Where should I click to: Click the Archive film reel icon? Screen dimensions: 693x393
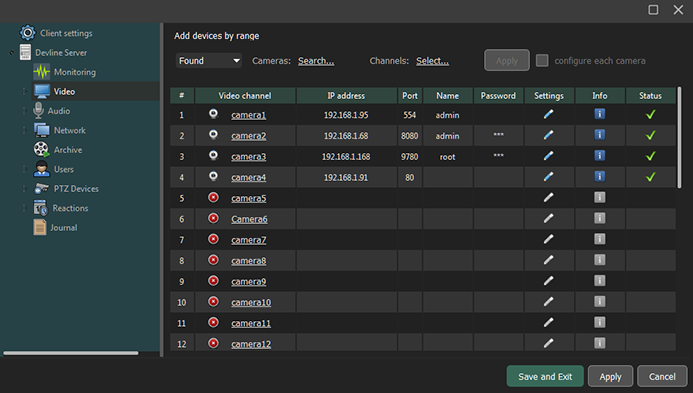(x=42, y=149)
